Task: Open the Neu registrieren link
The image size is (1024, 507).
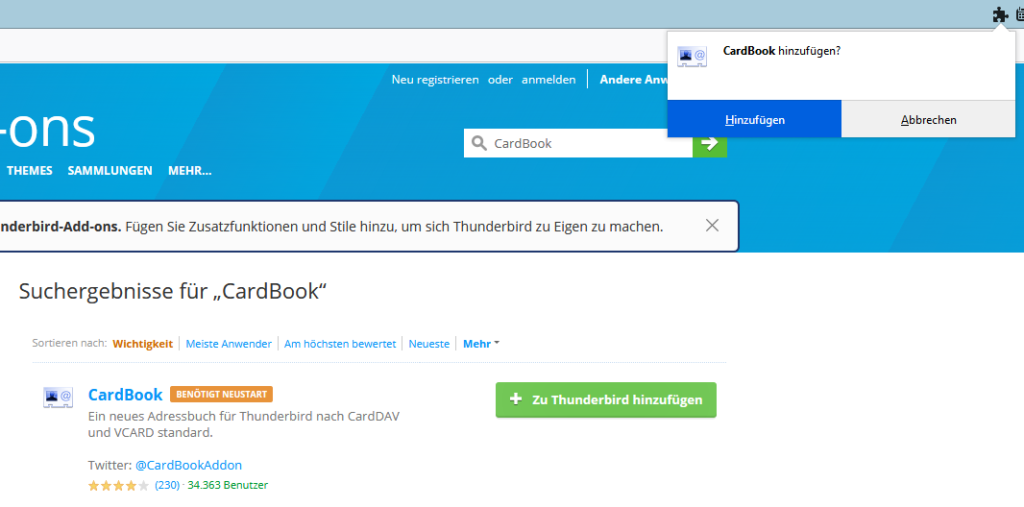Action: 435,80
